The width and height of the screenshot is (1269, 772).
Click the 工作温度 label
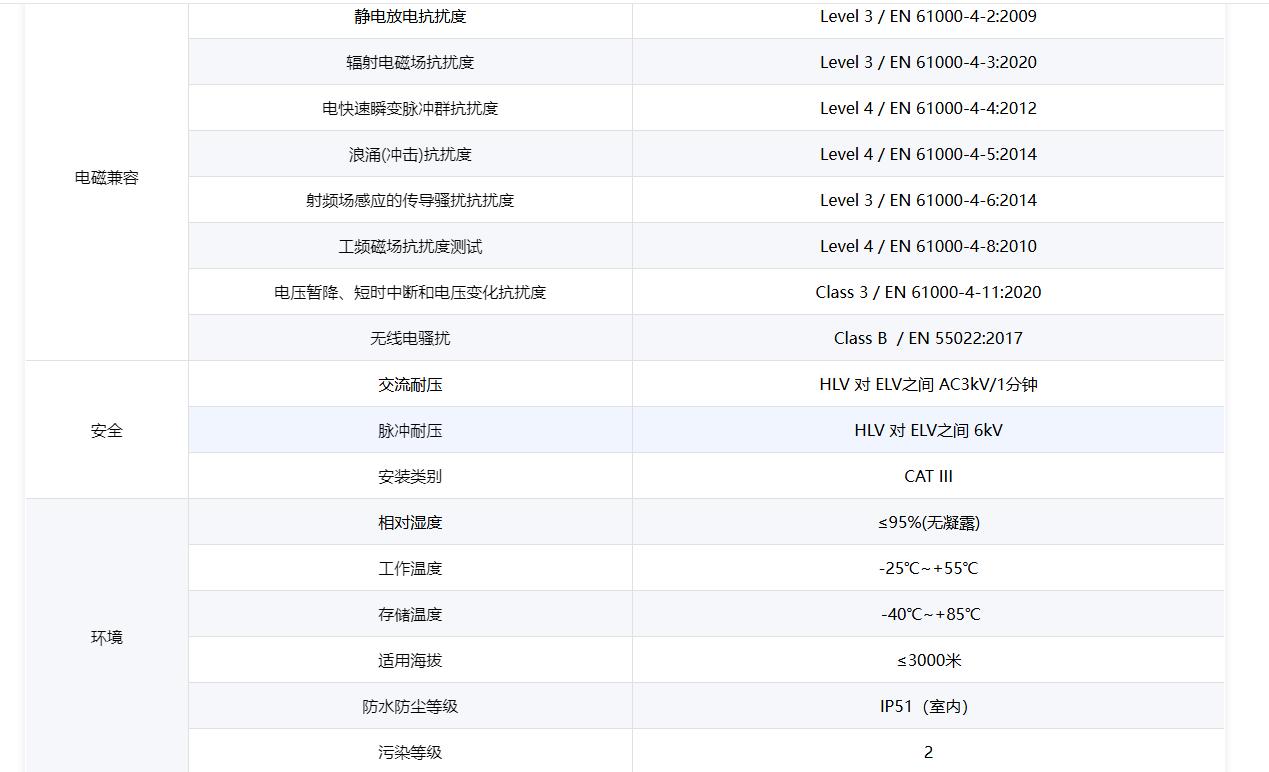tap(410, 568)
